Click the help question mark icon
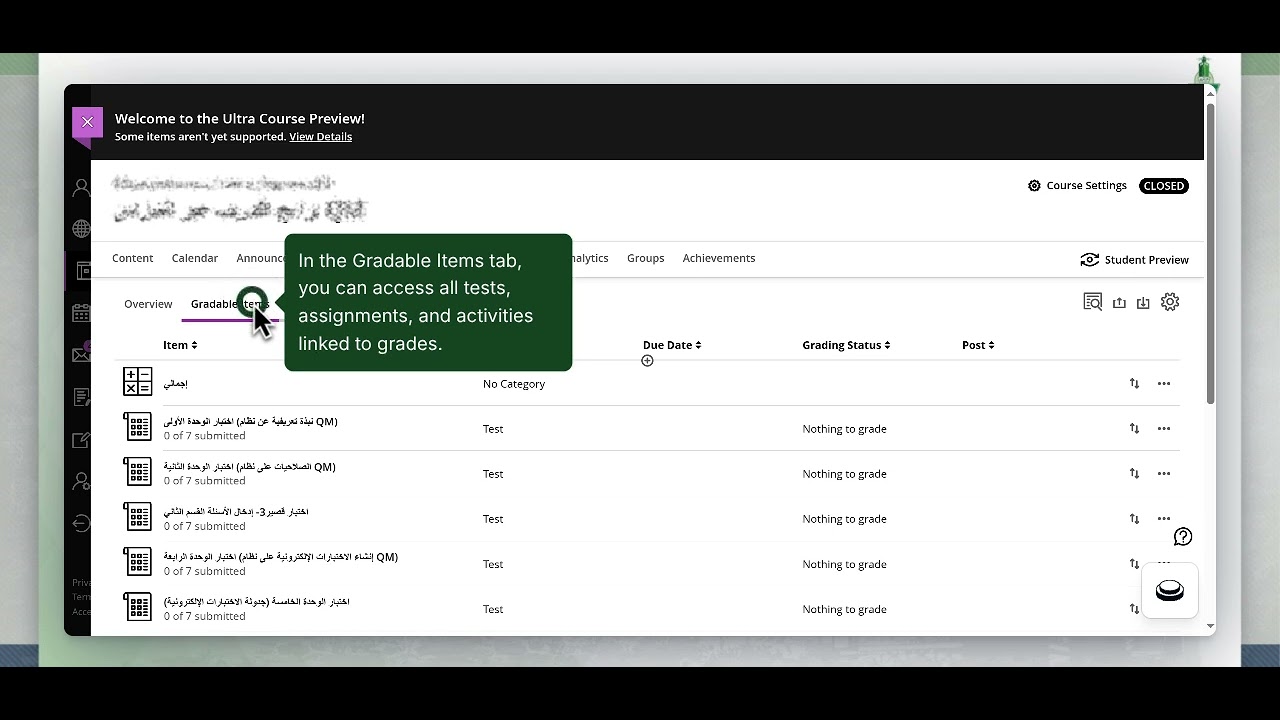 coord(1183,537)
